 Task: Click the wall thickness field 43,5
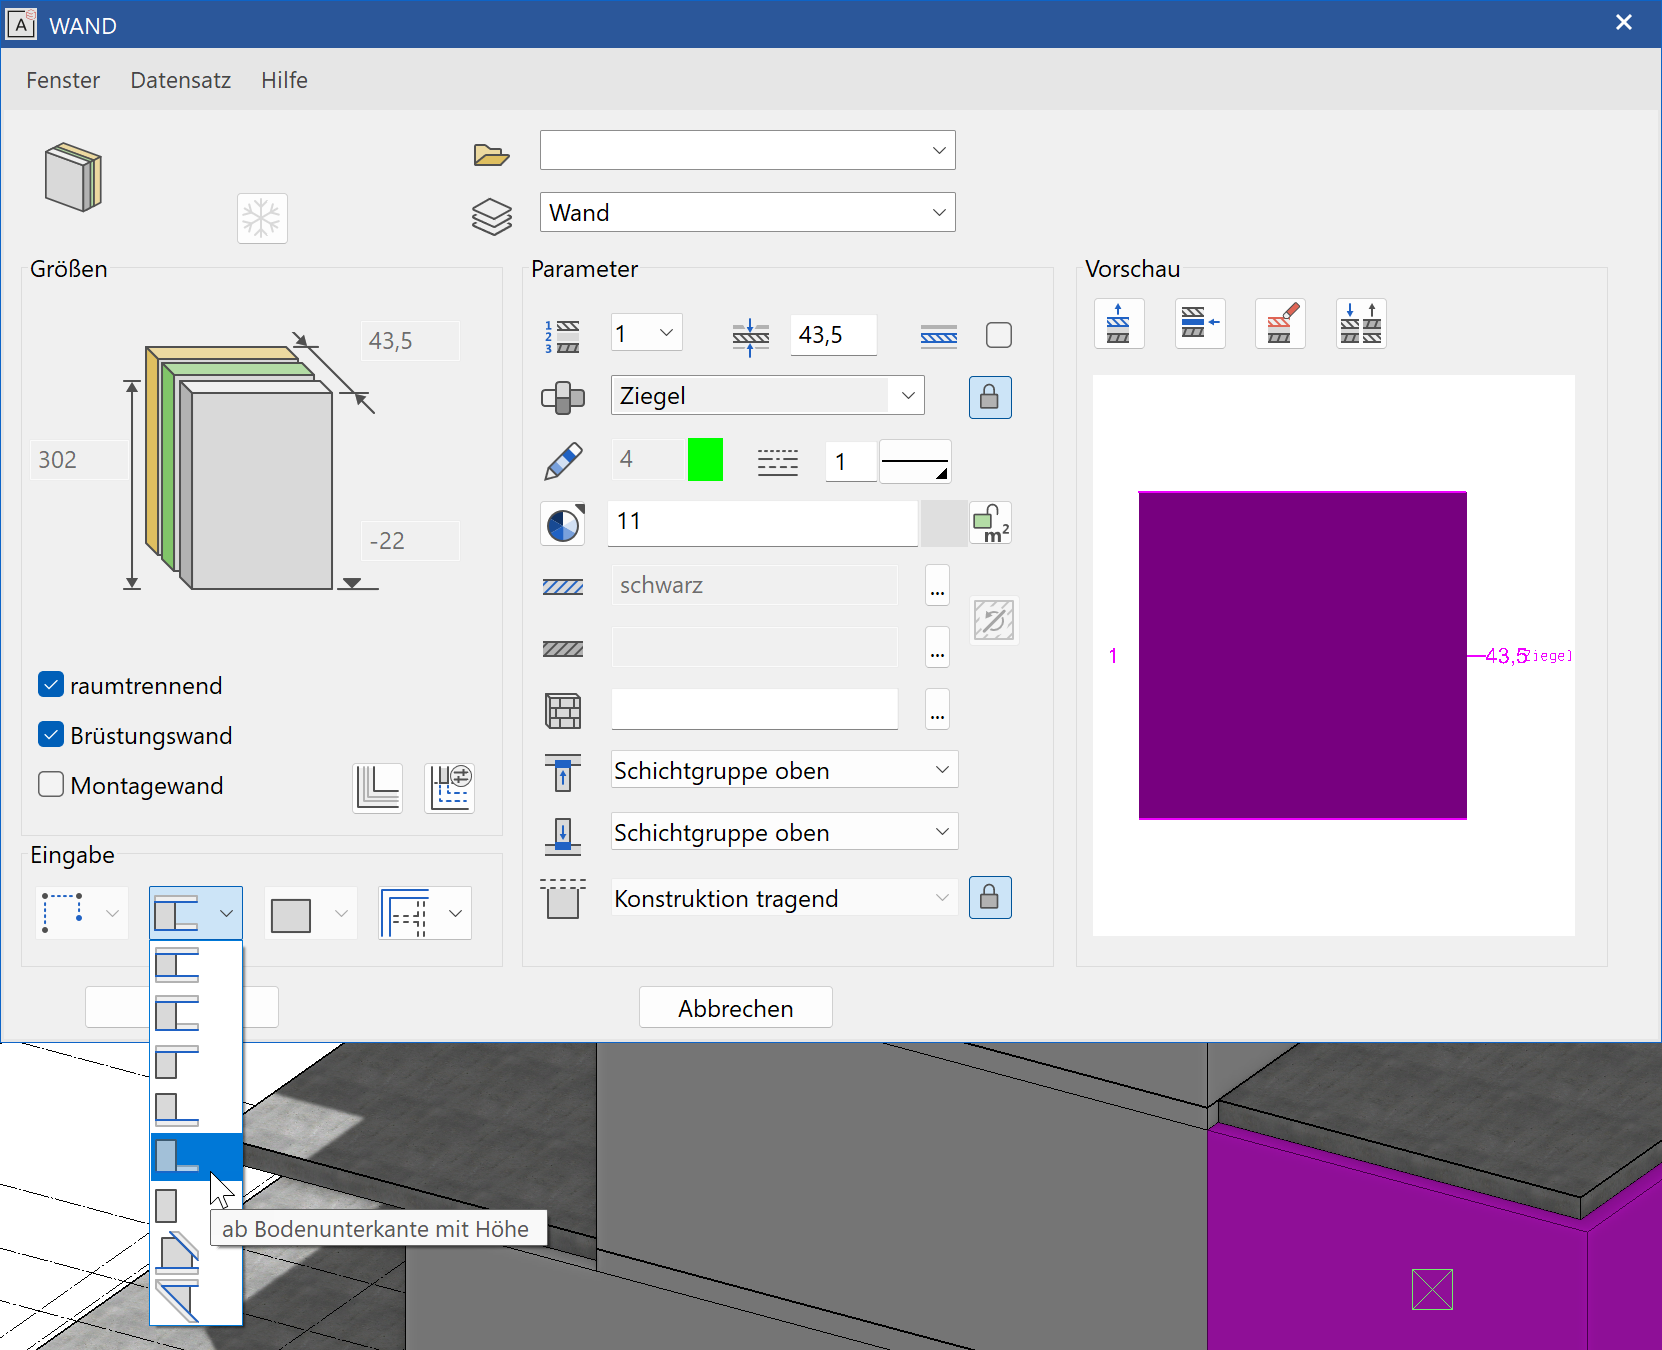[x=833, y=335]
